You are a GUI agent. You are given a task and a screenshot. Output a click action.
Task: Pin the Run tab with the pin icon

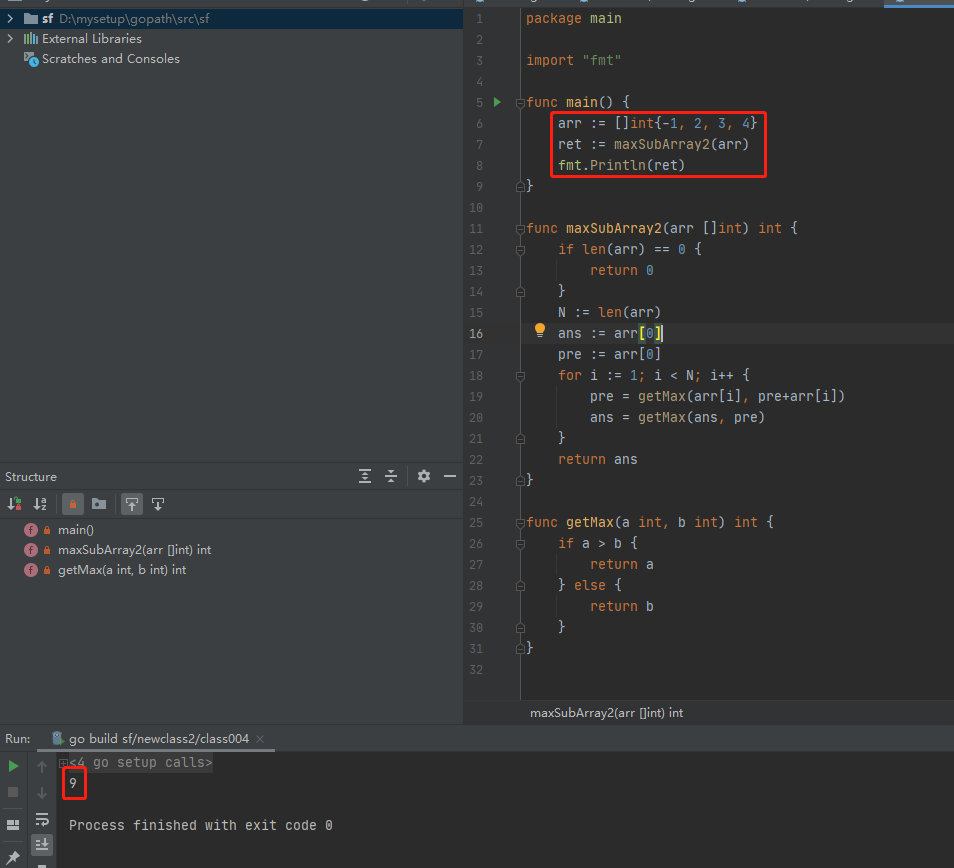(13, 858)
